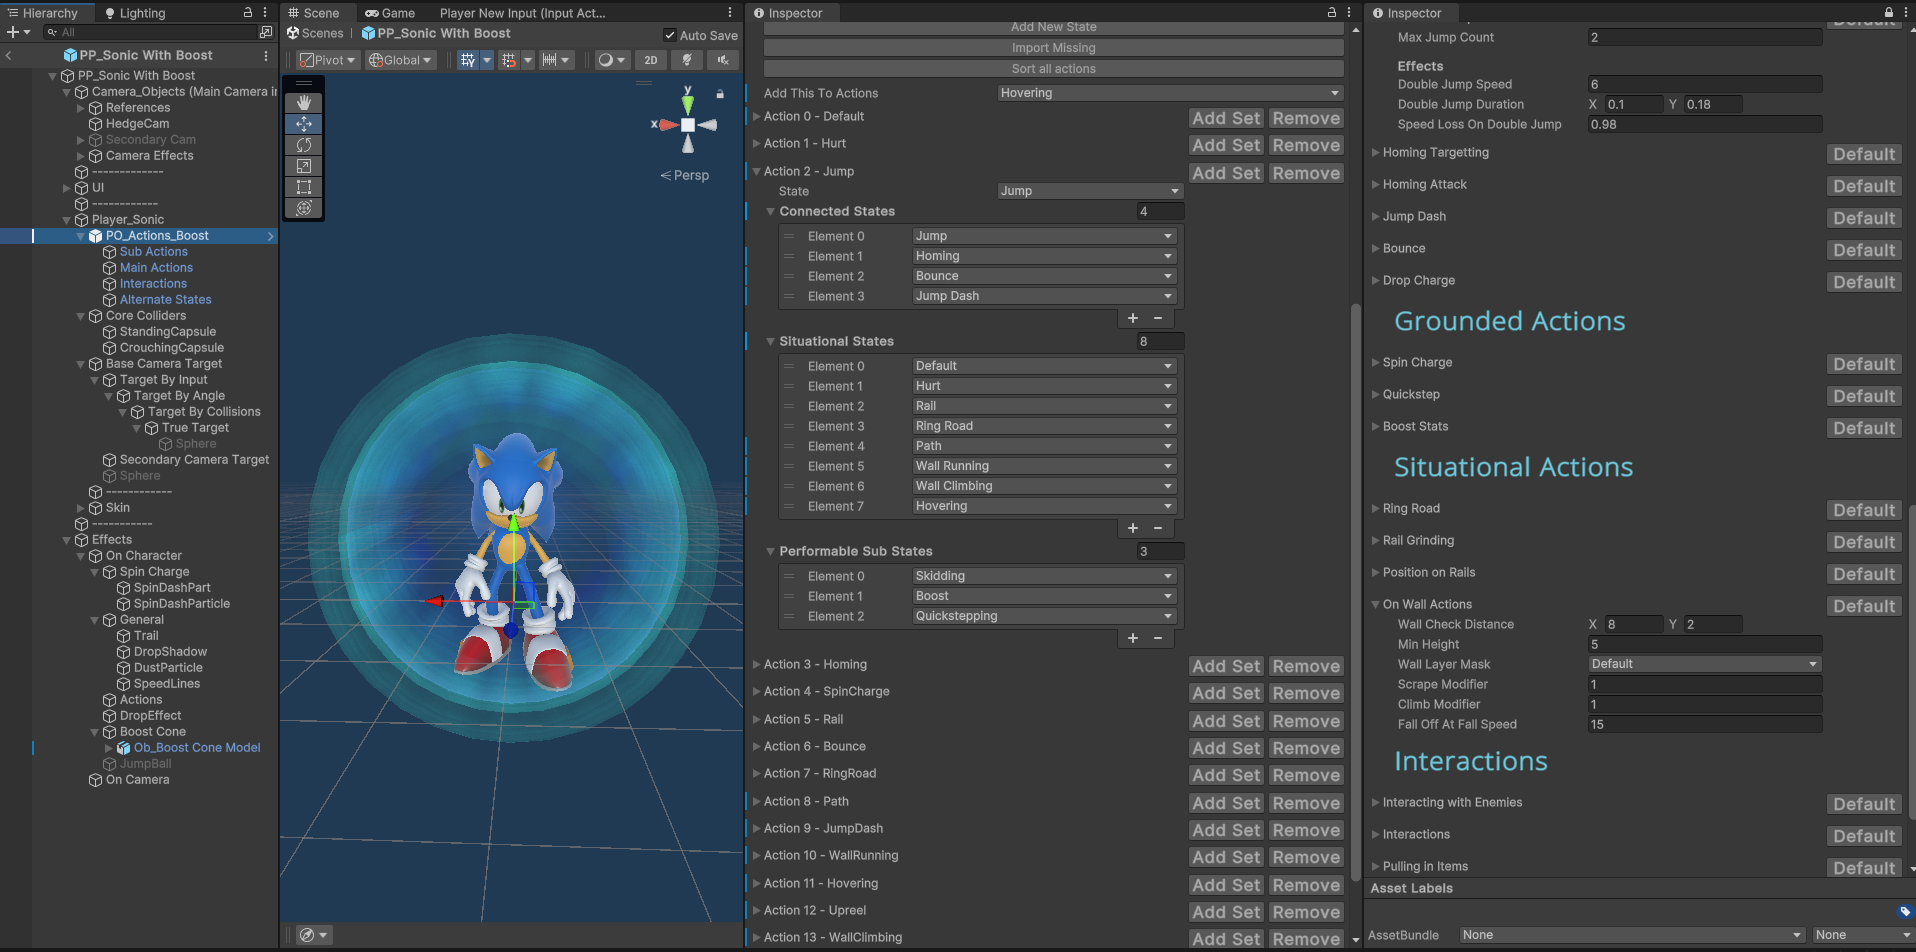Collapse the Situational States list

click(x=771, y=341)
